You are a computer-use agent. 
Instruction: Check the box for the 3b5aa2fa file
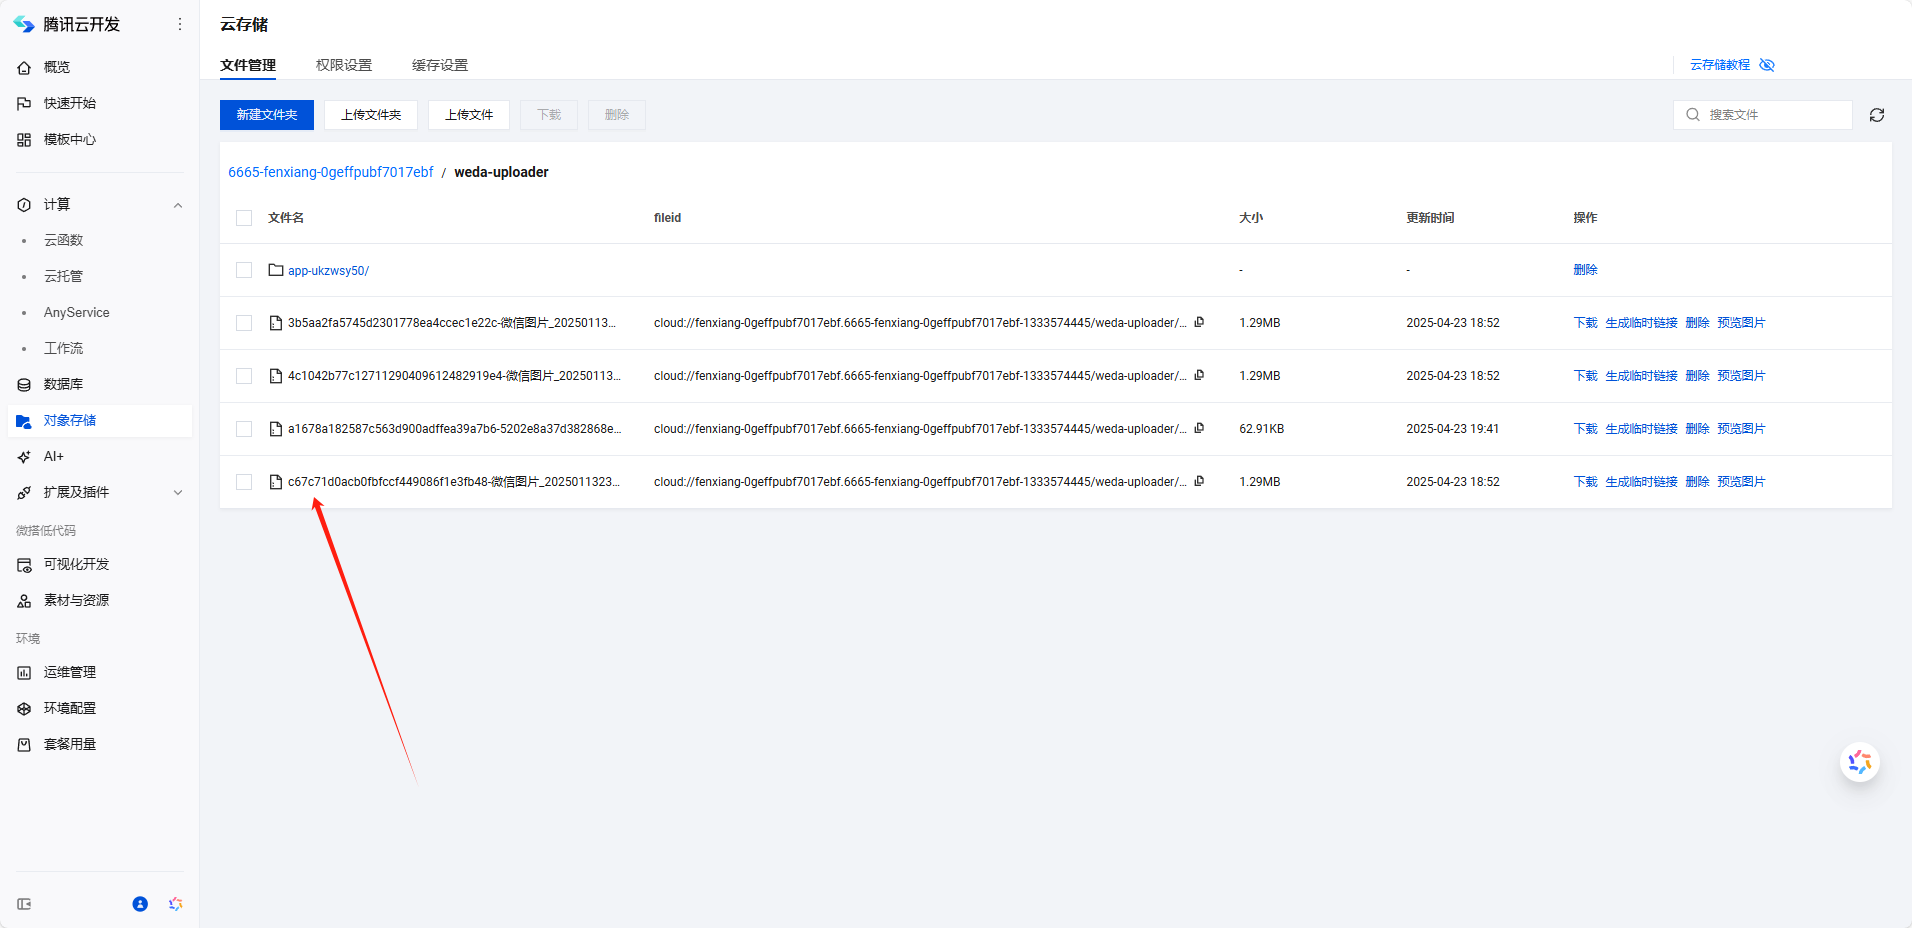(244, 323)
